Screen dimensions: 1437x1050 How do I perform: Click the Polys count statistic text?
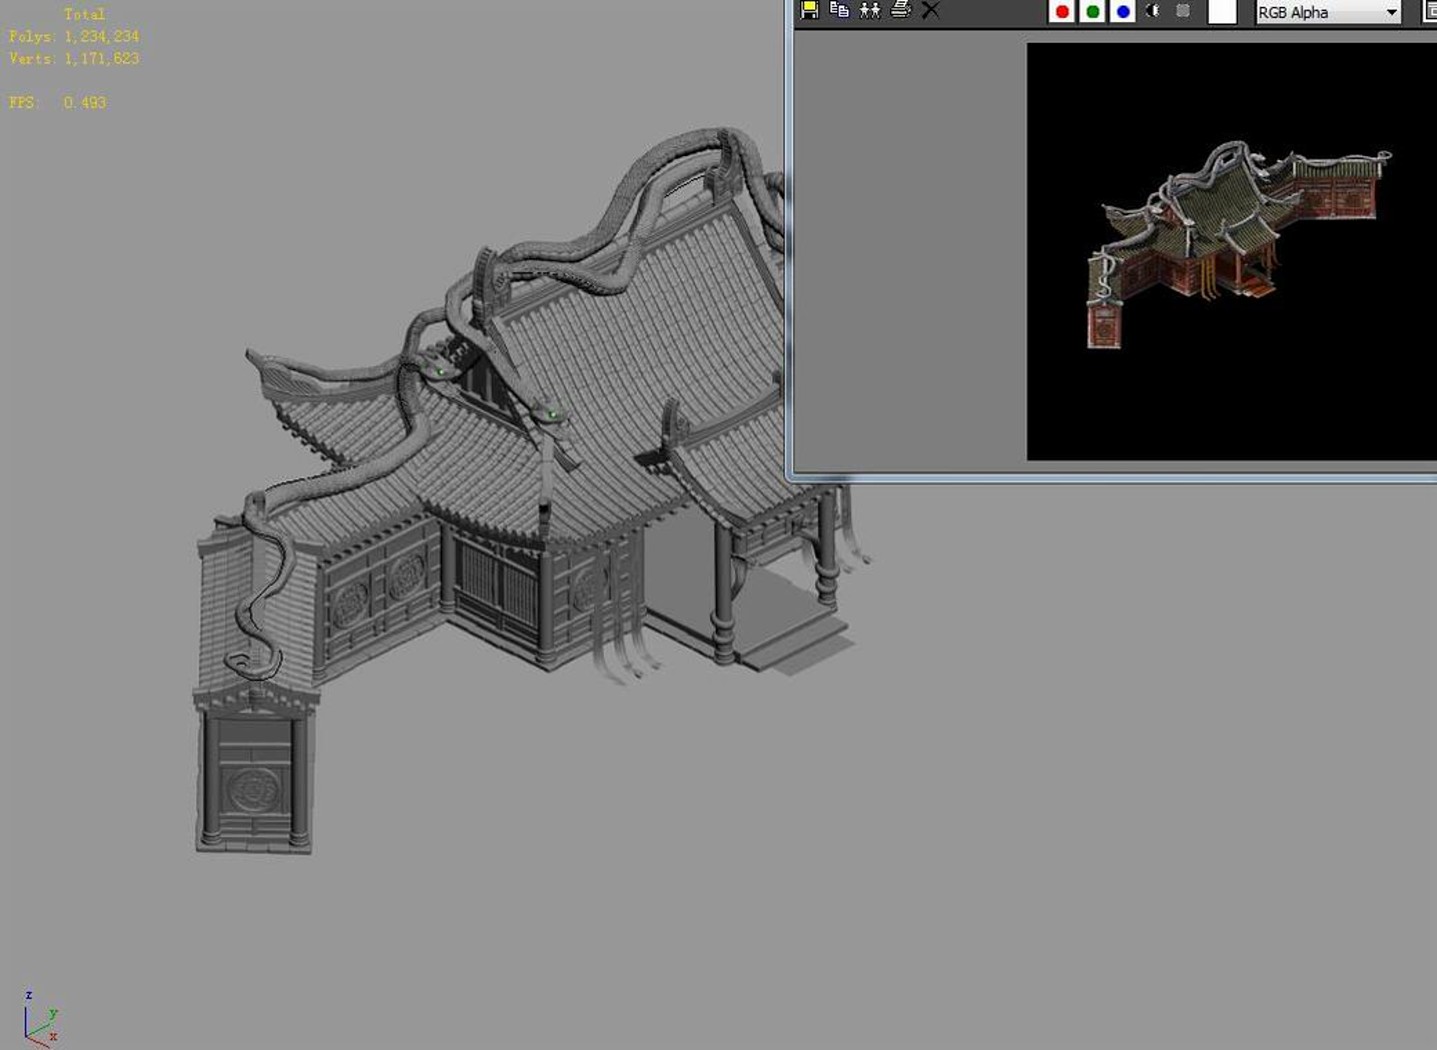74,36
